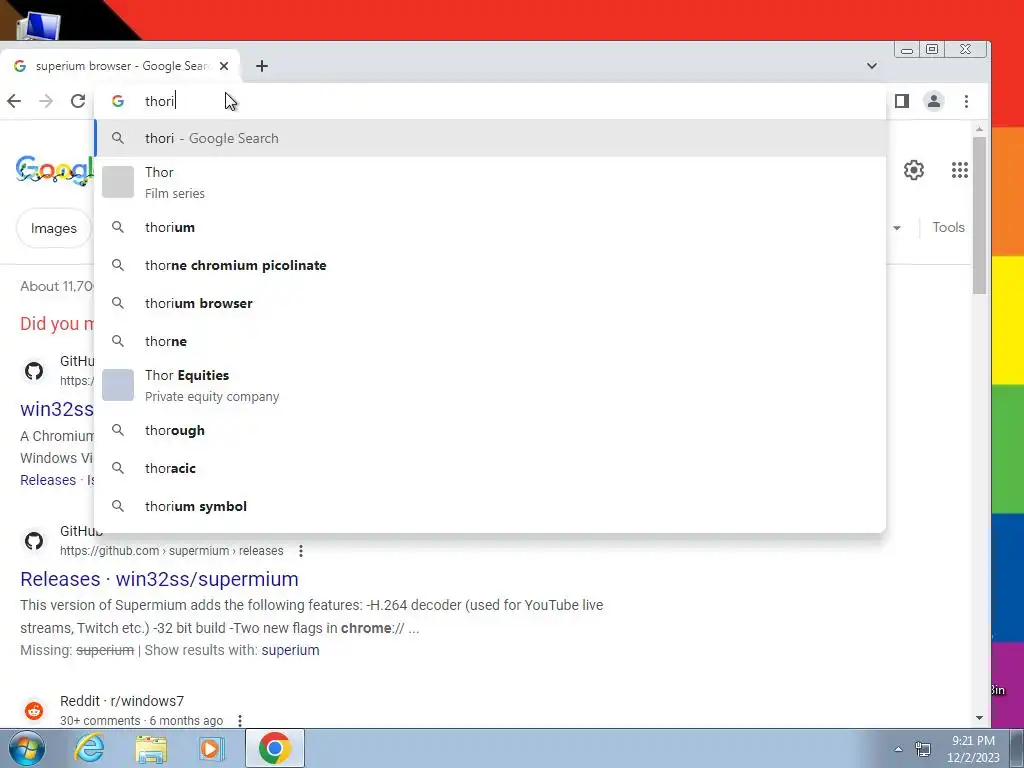Open the Chrome profile avatar
Viewport: 1024px width, 768px height.
(934, 101)
